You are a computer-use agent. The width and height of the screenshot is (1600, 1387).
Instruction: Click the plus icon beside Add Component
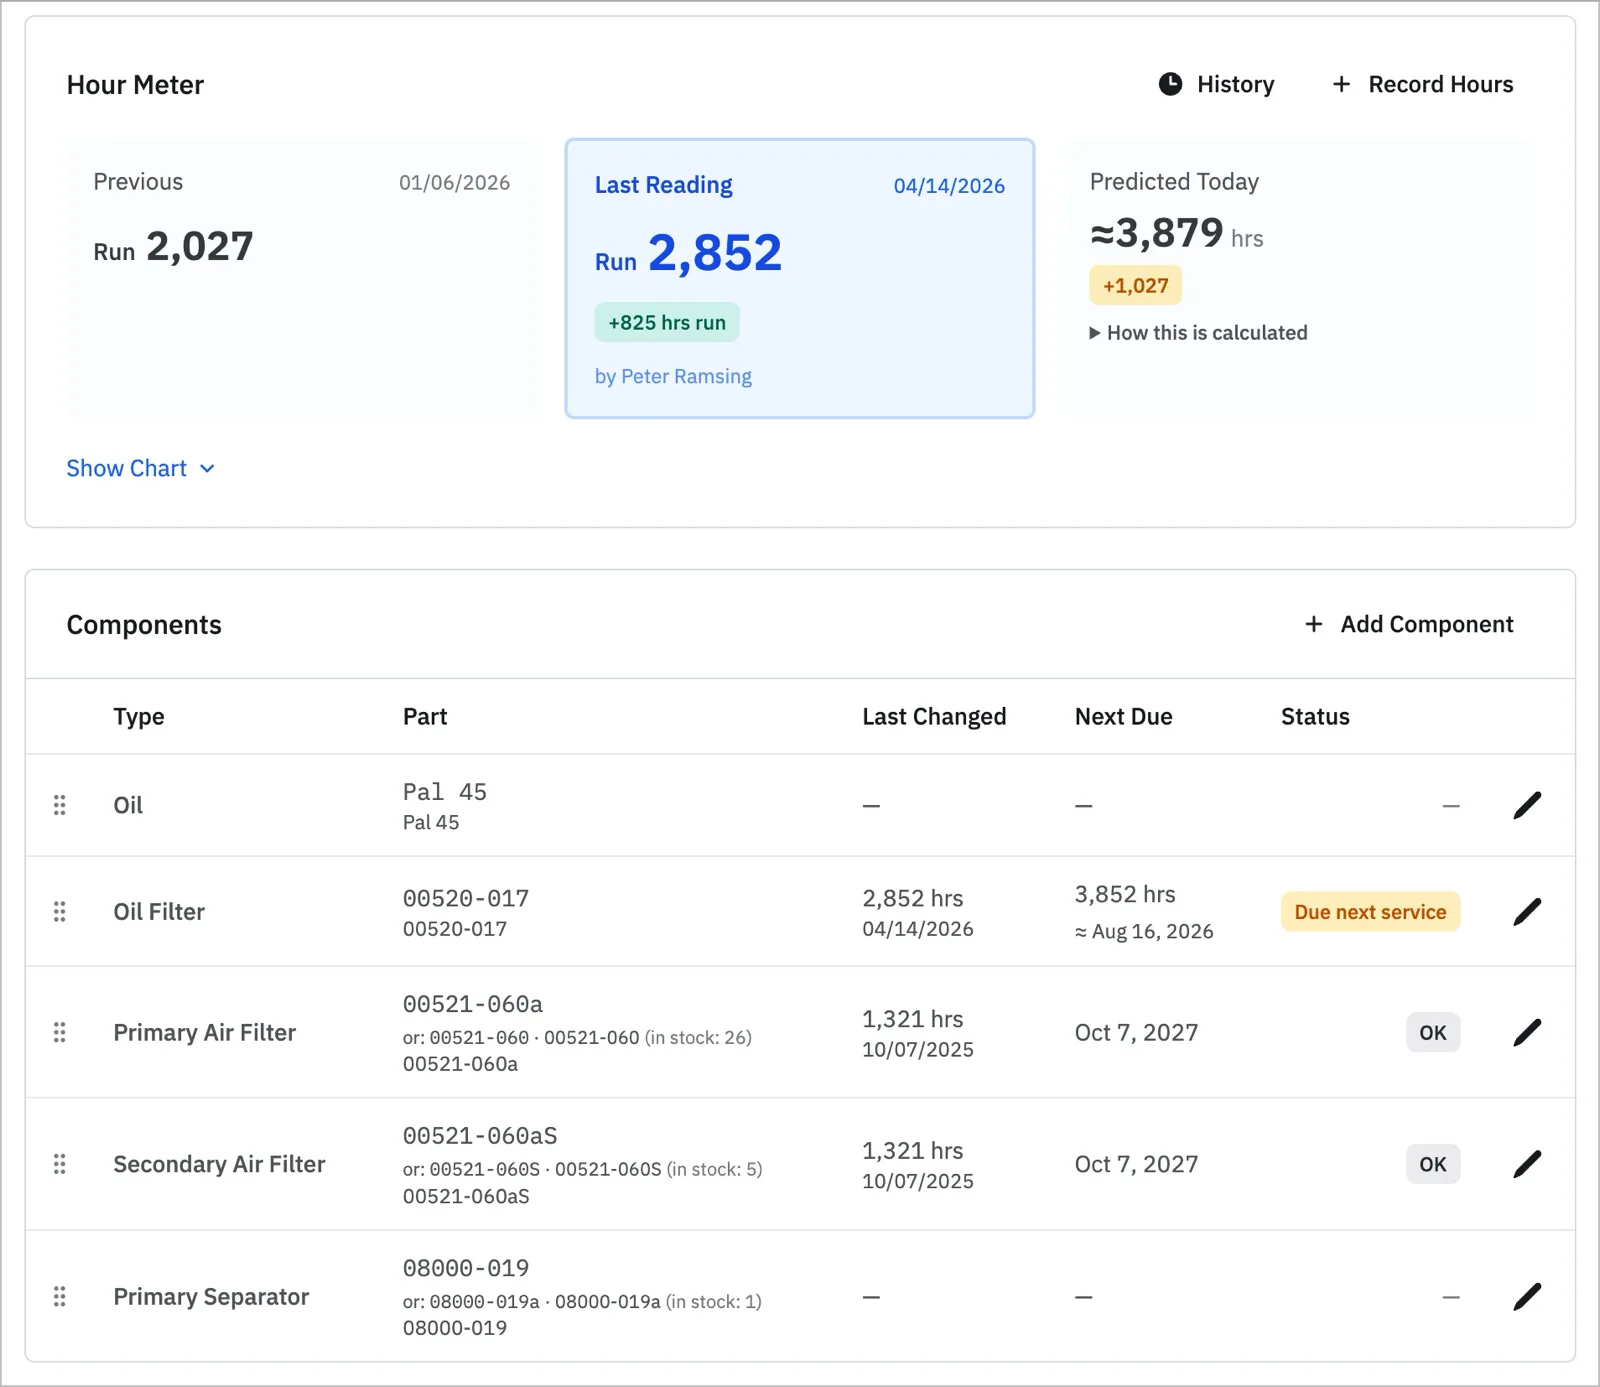[x=1314, y=624]
